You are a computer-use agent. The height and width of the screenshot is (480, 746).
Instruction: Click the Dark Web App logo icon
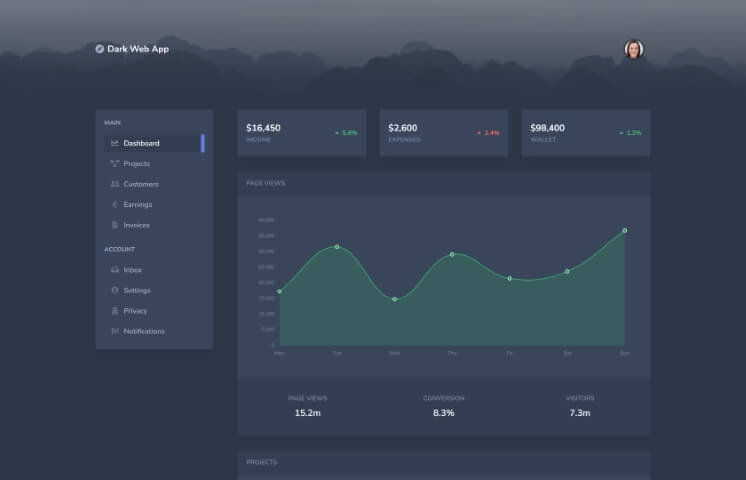(99, 49)
